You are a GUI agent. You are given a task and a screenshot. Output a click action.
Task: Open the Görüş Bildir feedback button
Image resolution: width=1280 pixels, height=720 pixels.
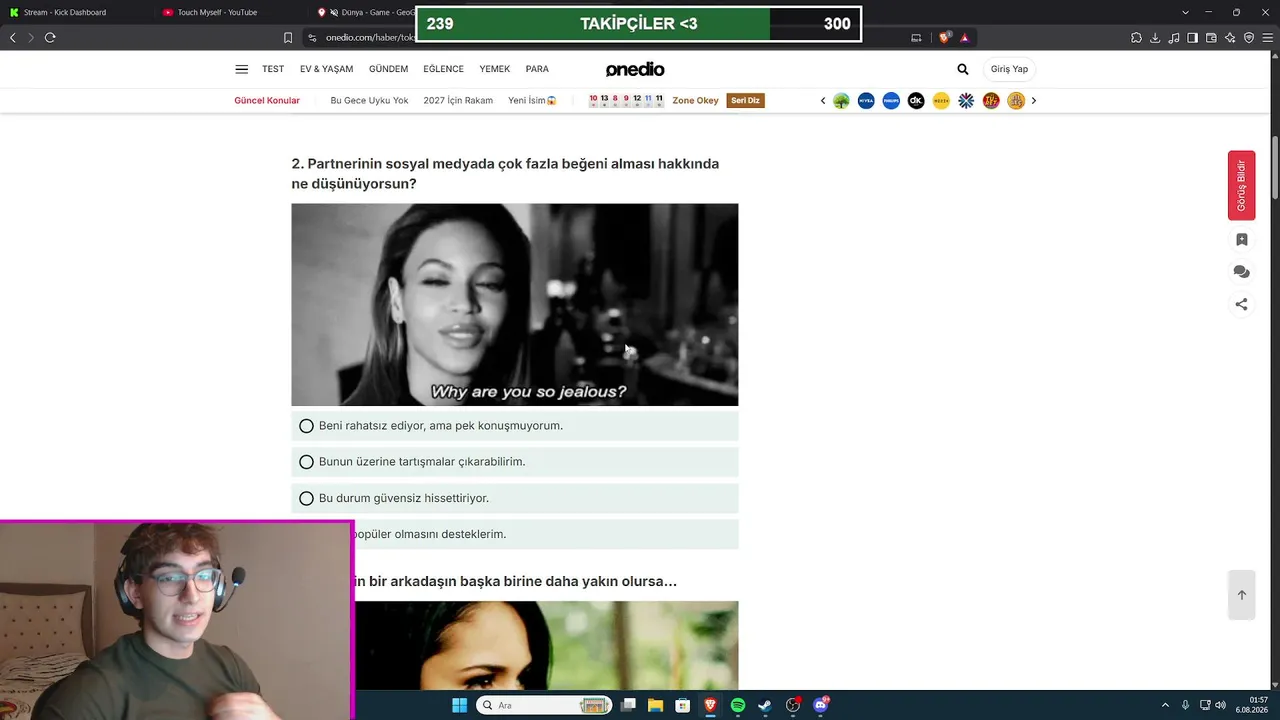[1241, 185]
